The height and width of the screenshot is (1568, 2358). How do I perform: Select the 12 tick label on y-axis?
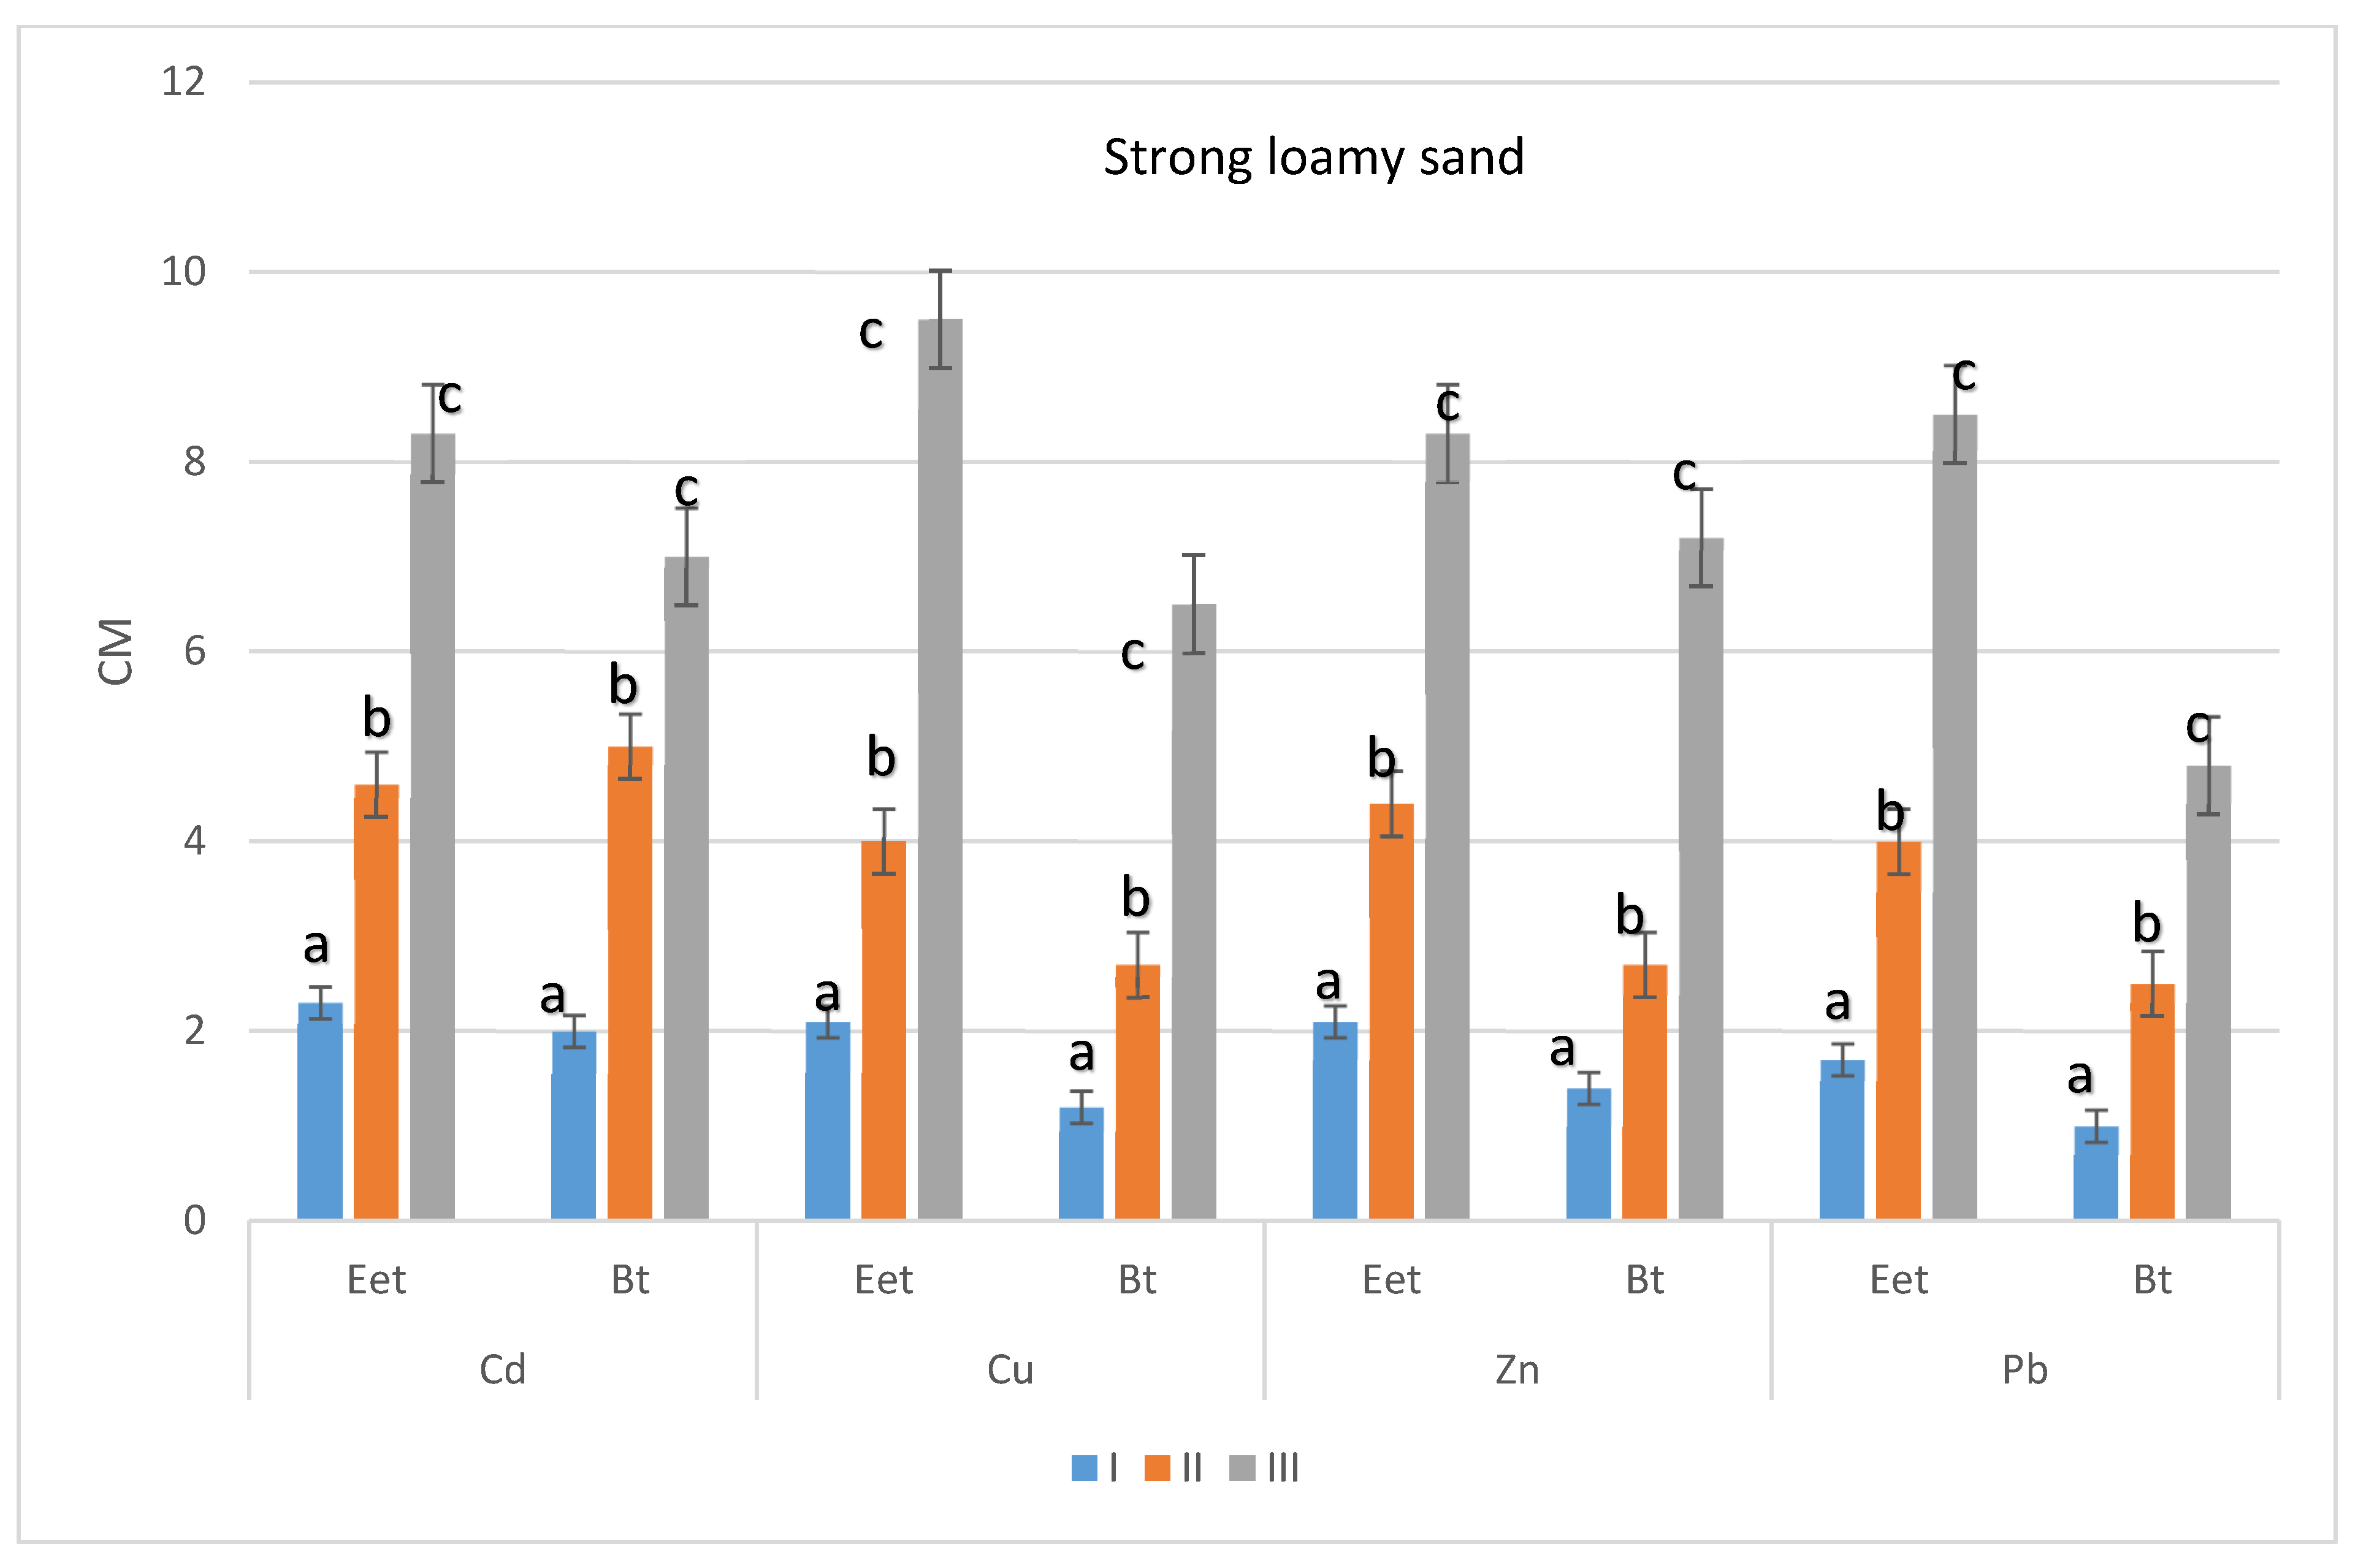click(x=183, y=82)
